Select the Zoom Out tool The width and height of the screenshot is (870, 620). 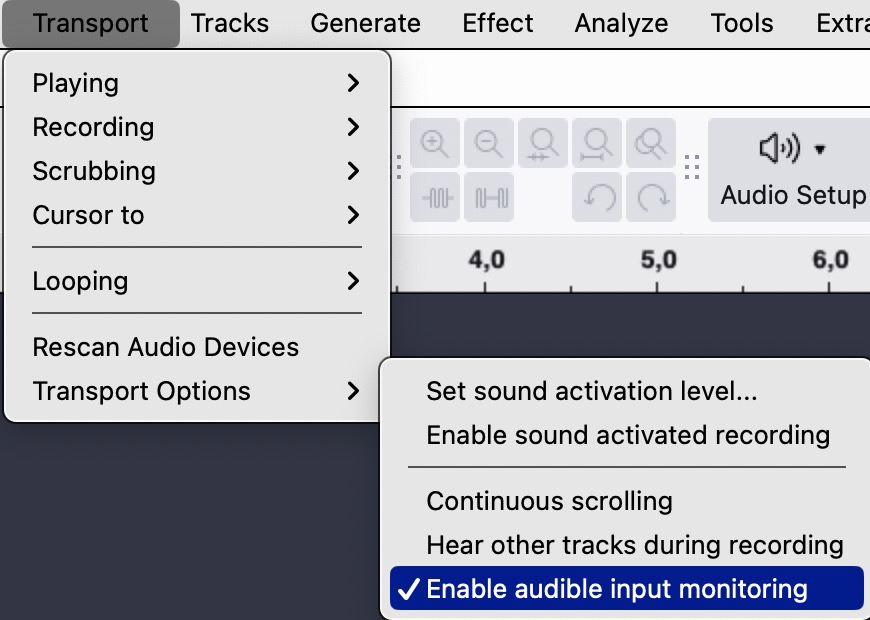click(x=489, y=142)
